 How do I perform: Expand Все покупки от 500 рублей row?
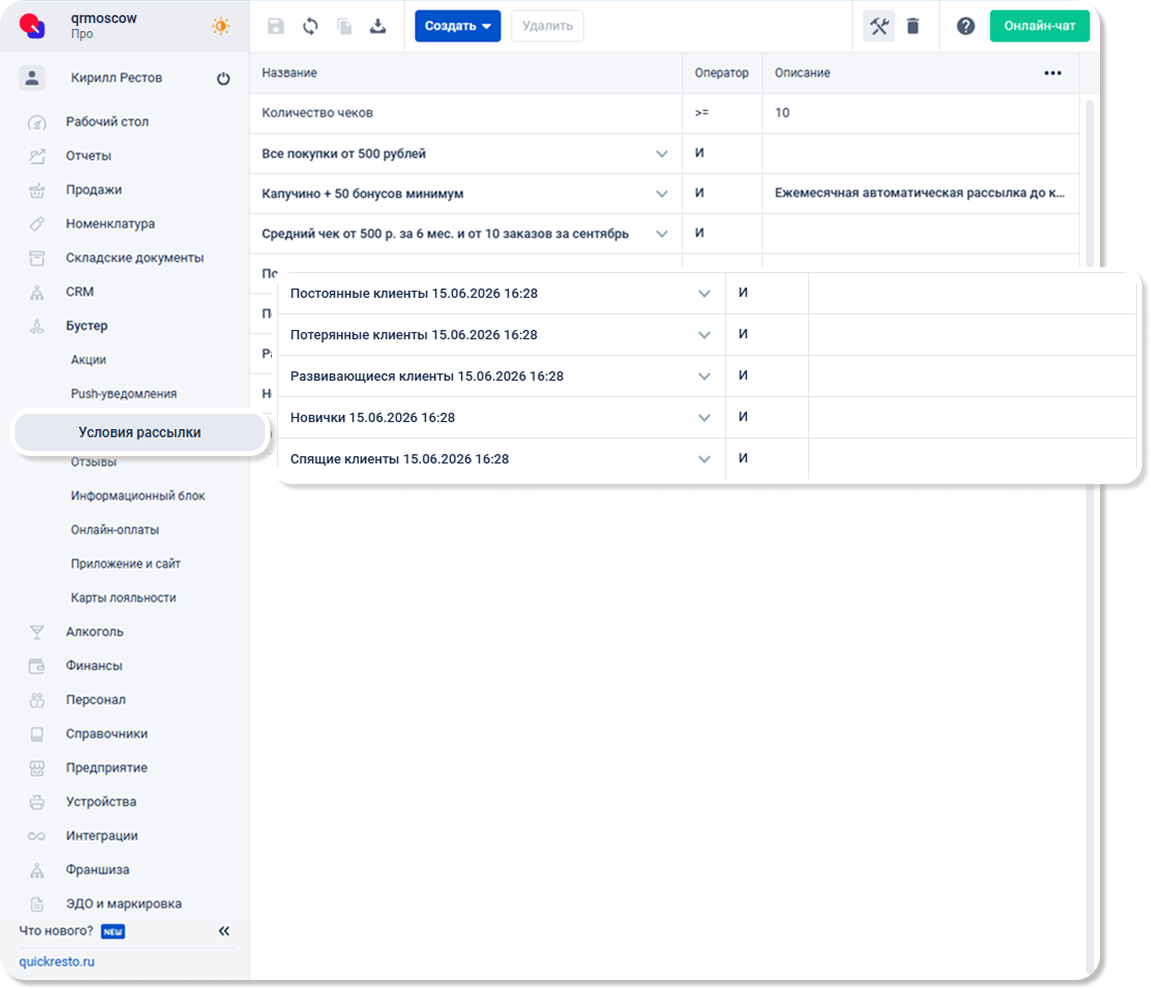[x=661, y=153]
